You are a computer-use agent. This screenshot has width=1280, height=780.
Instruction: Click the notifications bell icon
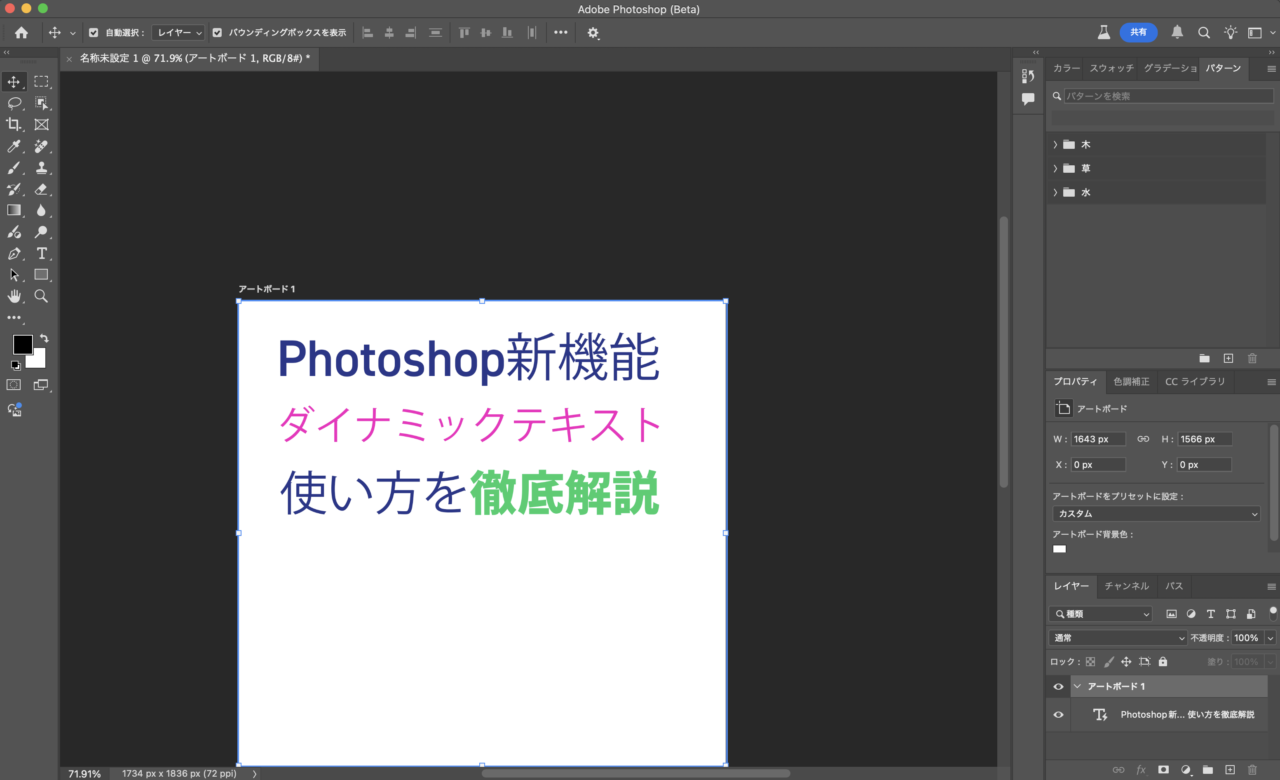pyautogui.click(x=1177, y=32)
